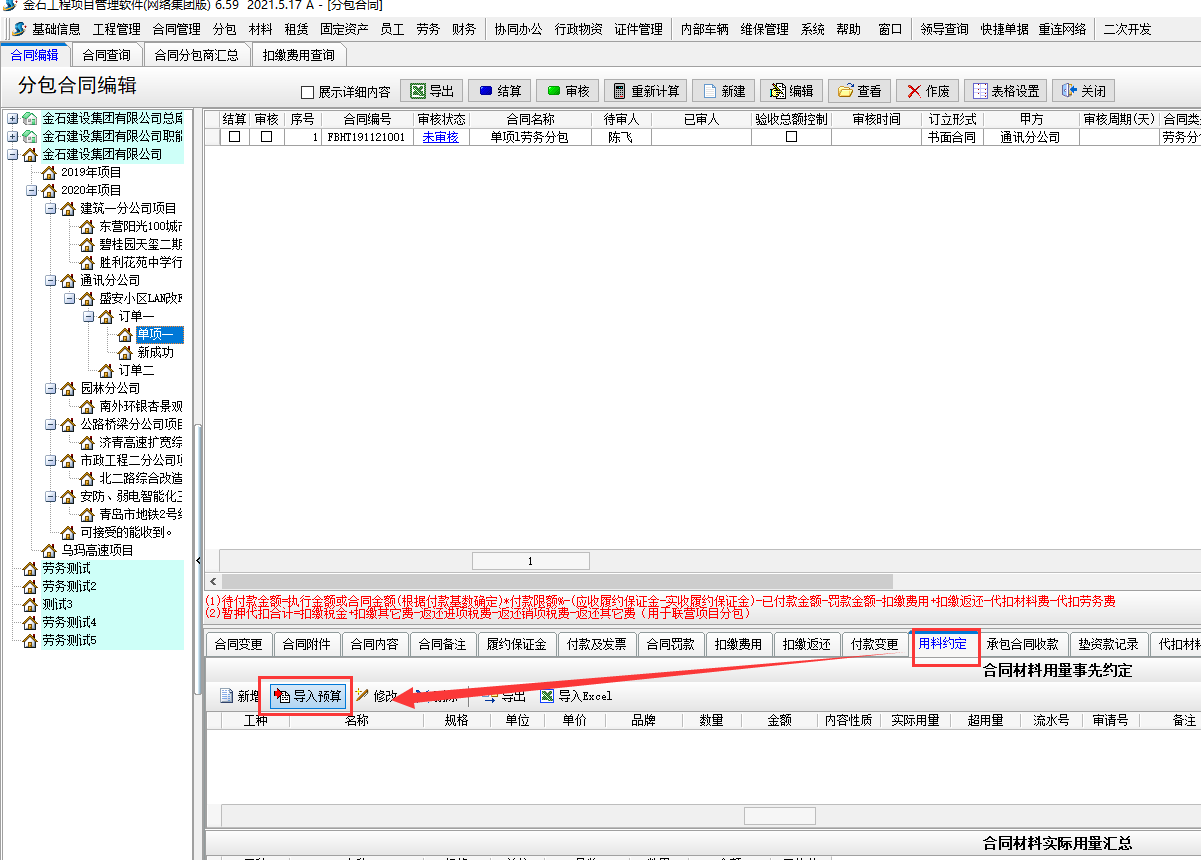The image size is (1201, 860).
Task: Switch to the 合同分包商汇总 tab
Action: [197, 55]
